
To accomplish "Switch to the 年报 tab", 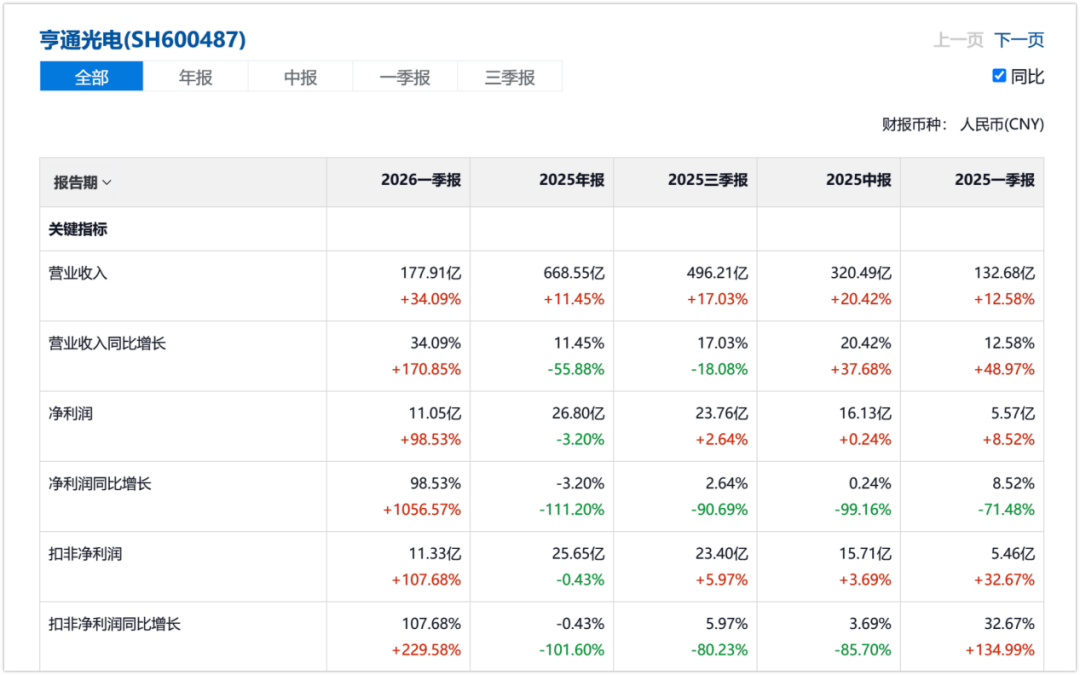I will click(x=196, y=76).
